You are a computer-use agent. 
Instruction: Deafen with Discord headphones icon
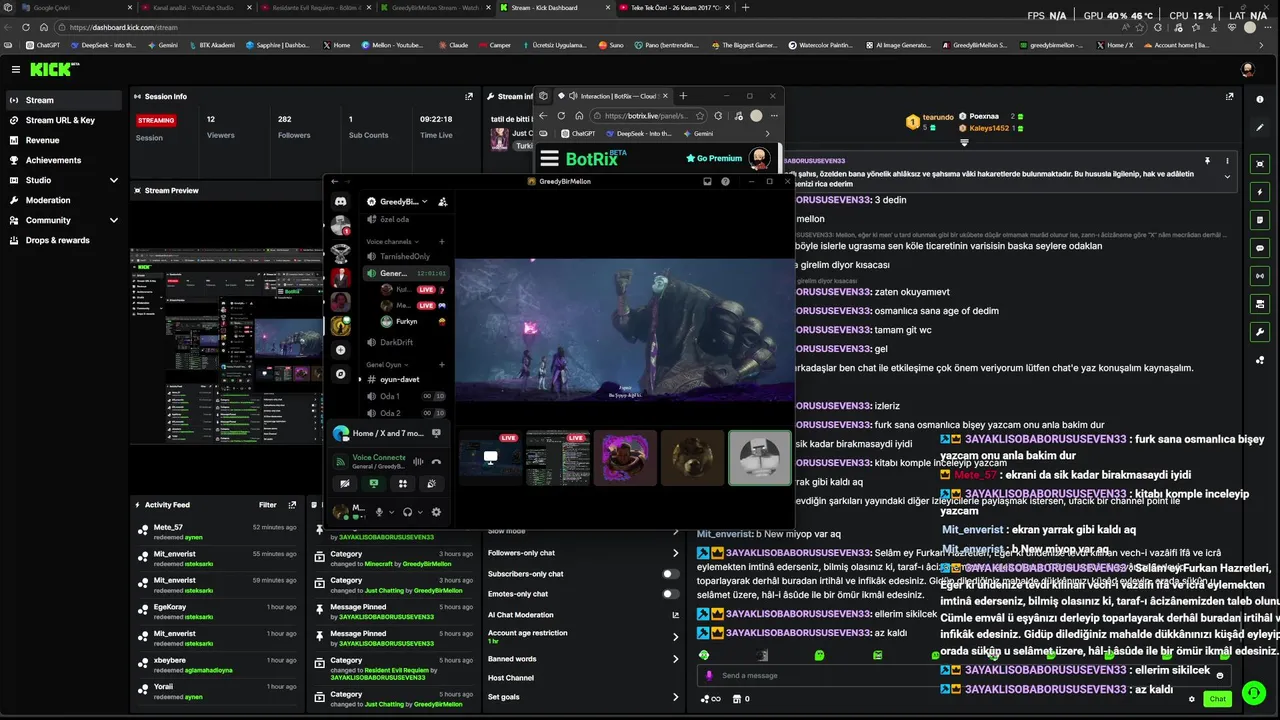(407, 512)
